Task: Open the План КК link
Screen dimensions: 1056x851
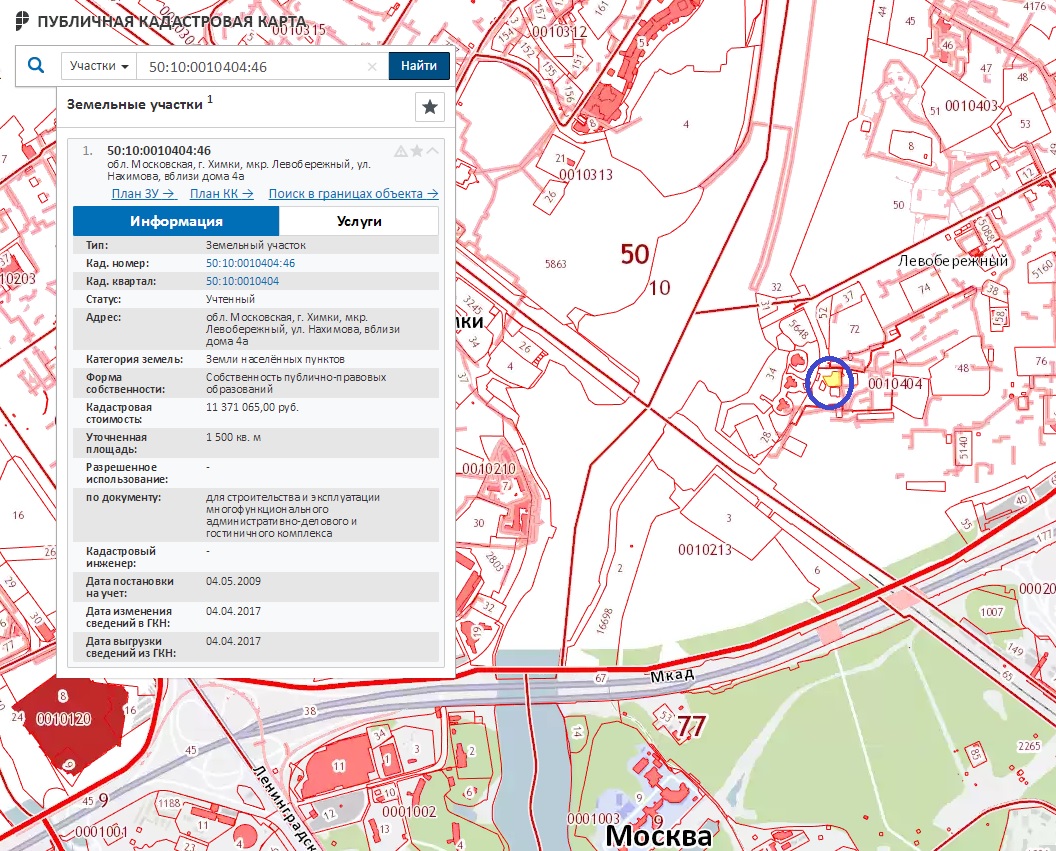Action: tap(221, 194)
